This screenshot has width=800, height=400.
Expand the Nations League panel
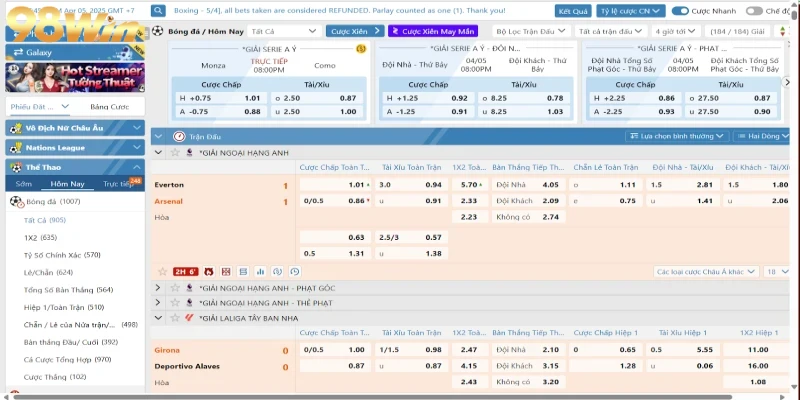[x=137, y=147]
